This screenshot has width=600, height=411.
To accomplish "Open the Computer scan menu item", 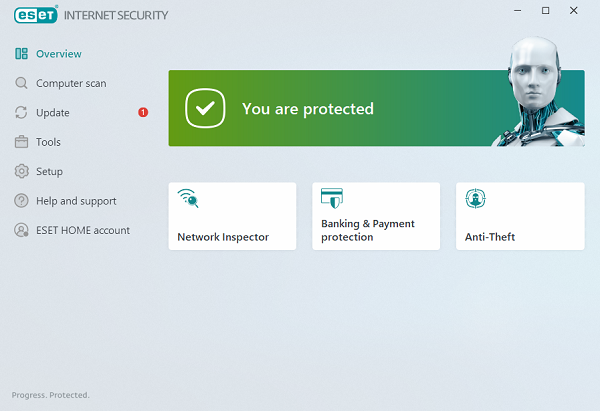I will [70, 83].
